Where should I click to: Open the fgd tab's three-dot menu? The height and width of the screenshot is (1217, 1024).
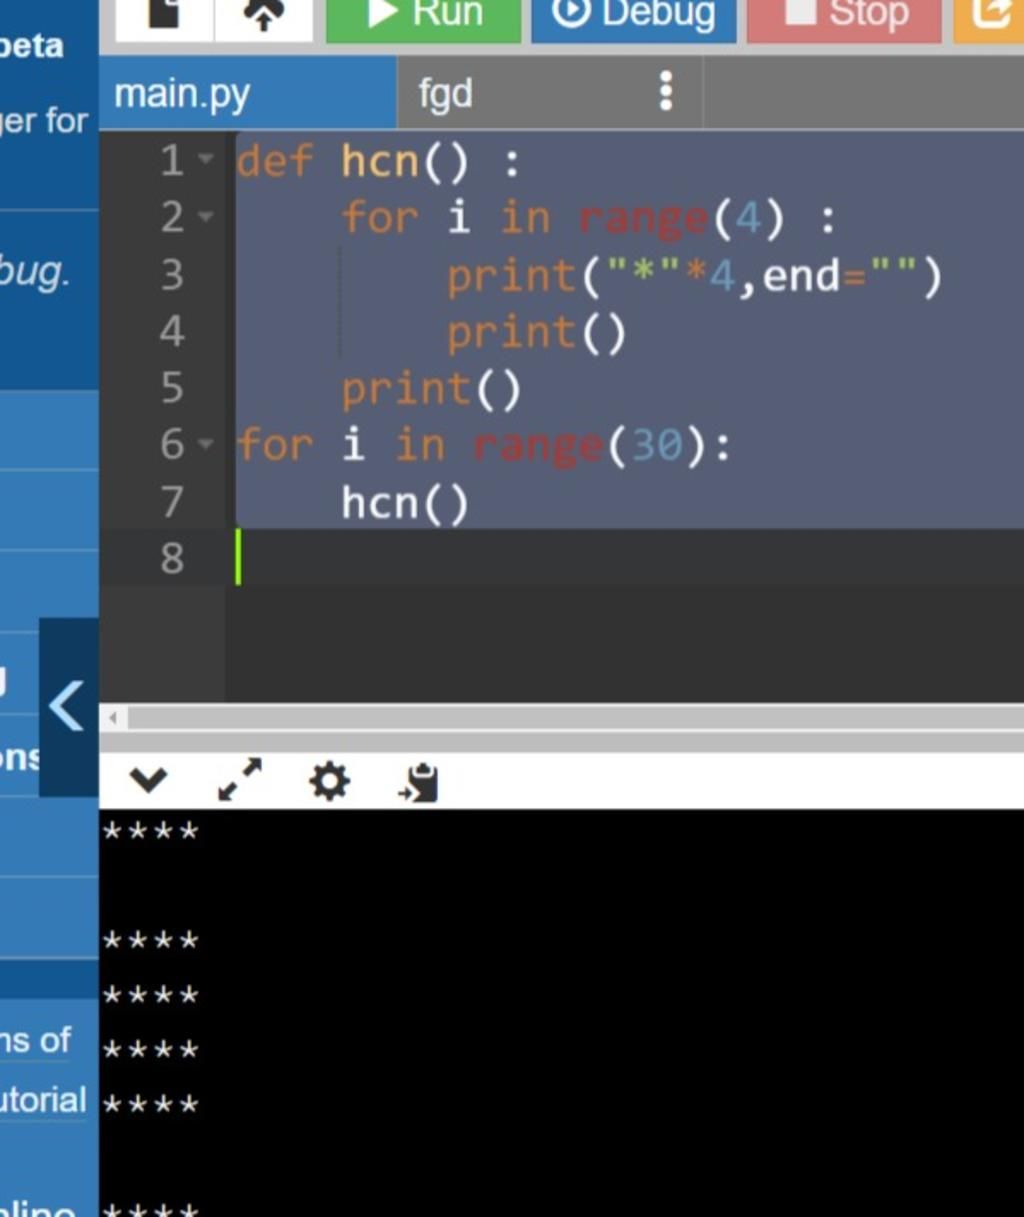[666, 92]
